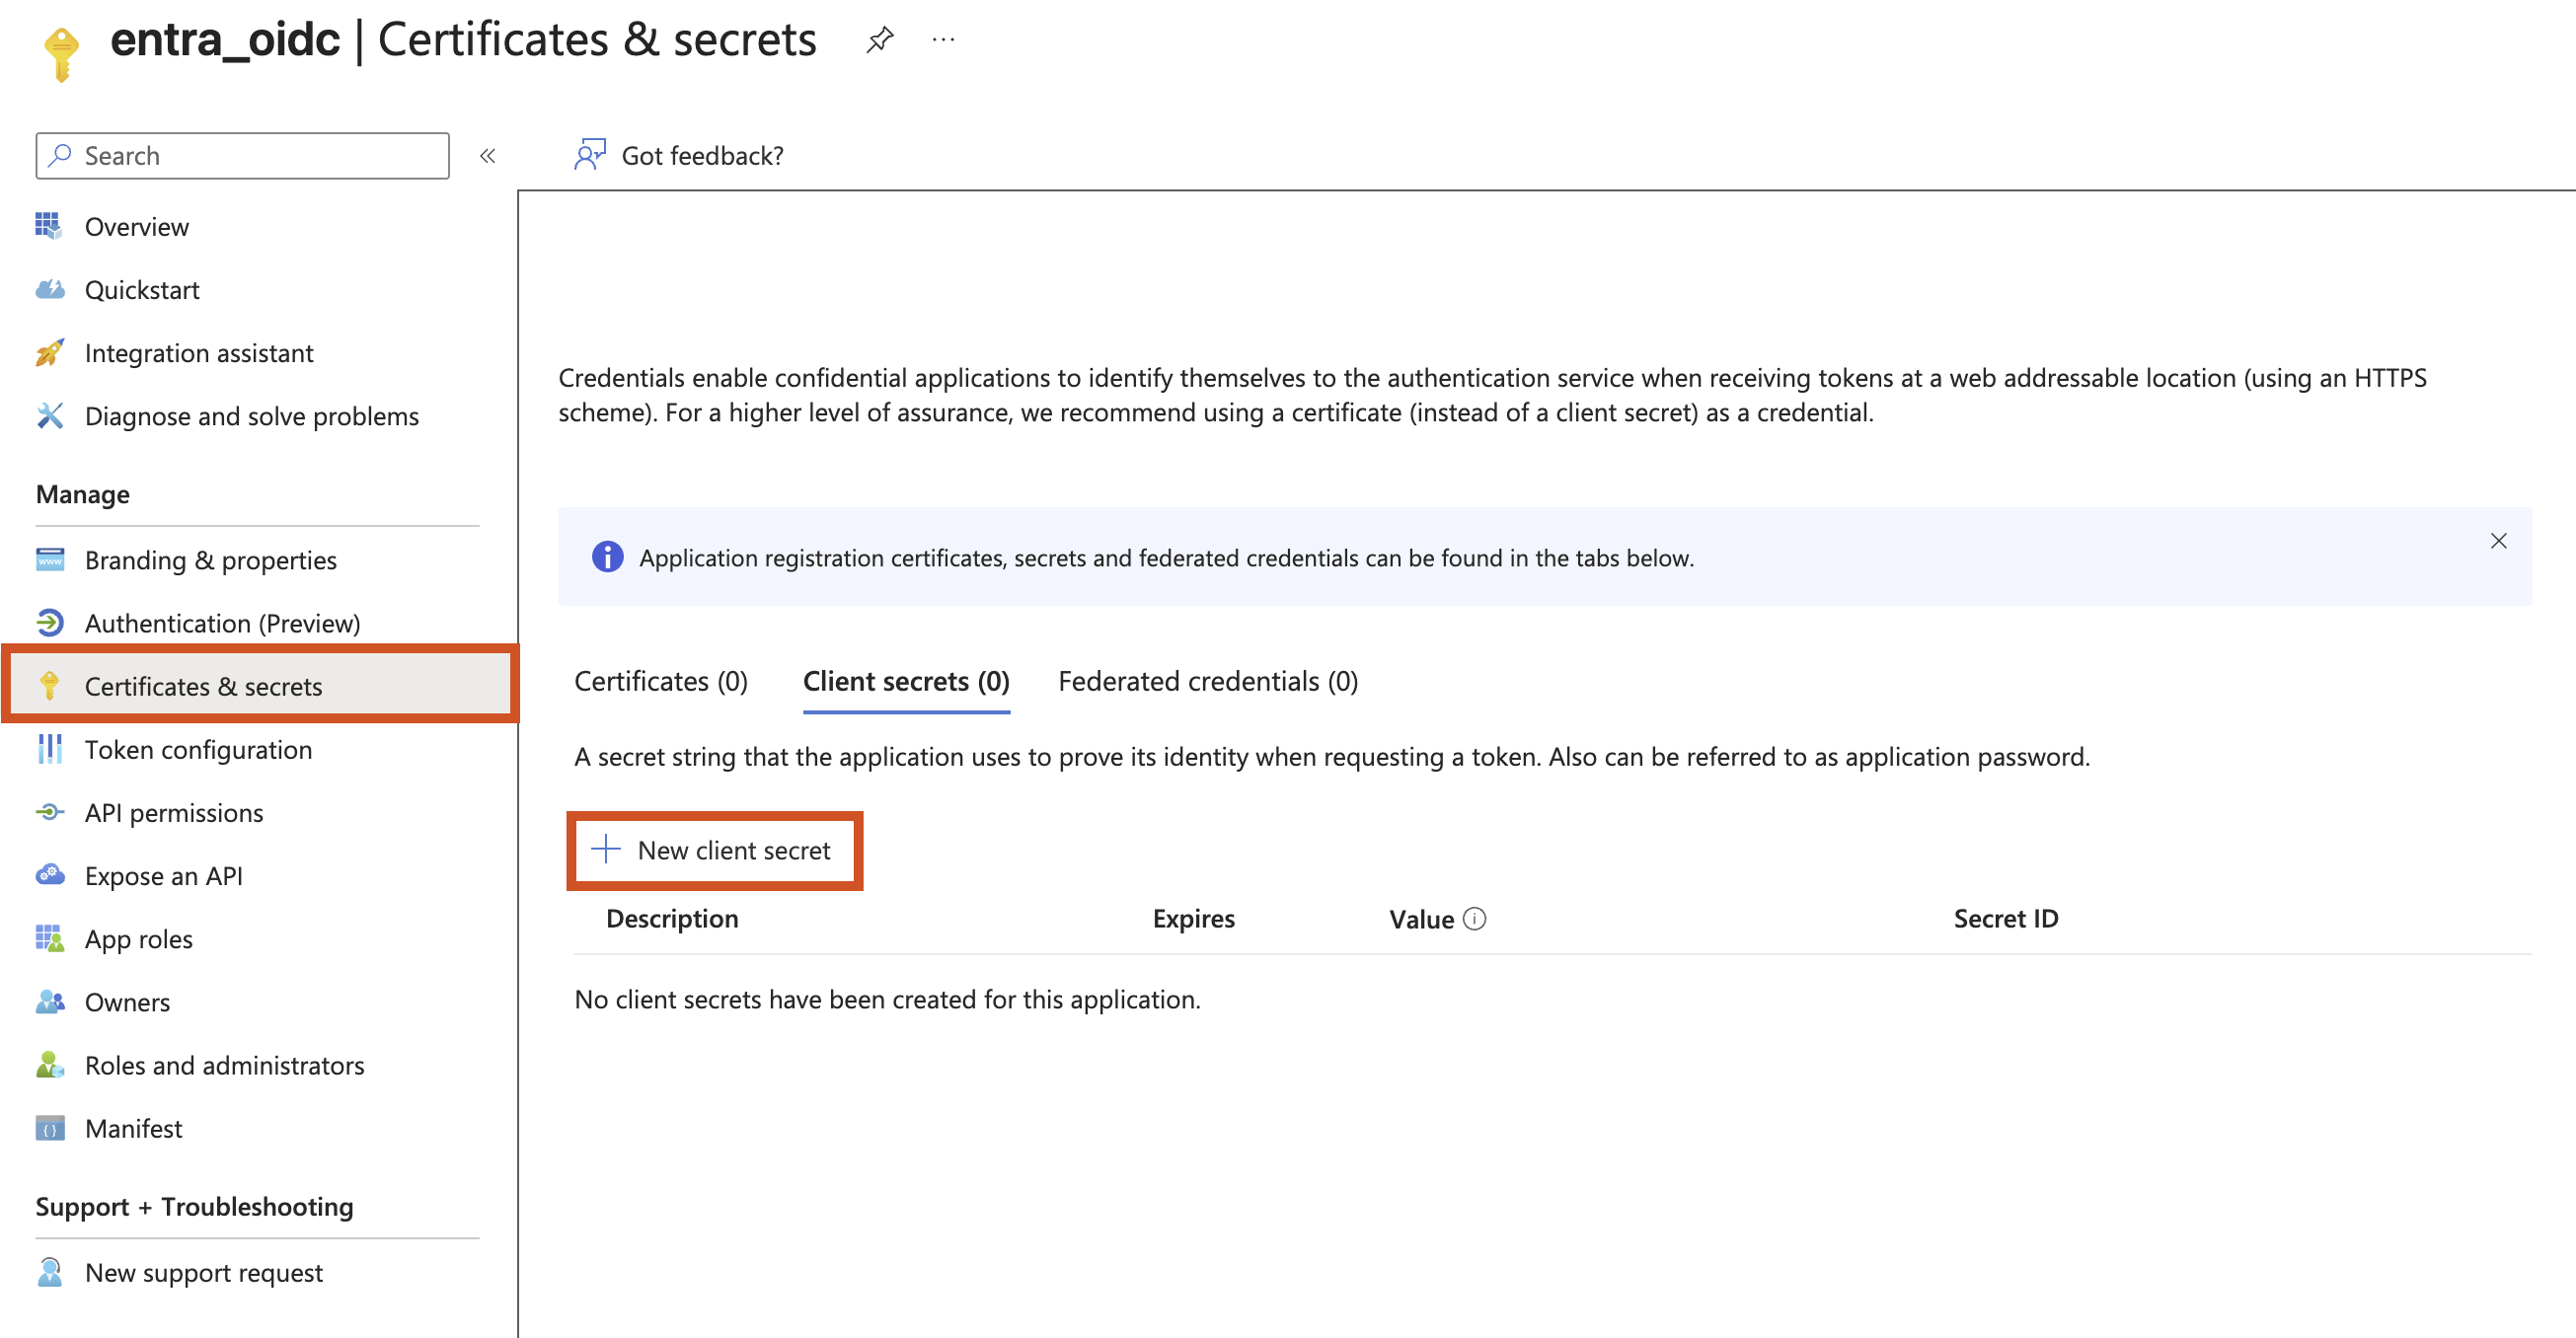Click the New support request icon
The width and height of the screenshot is (2576, 1338).
click(x=49, y=1272)
